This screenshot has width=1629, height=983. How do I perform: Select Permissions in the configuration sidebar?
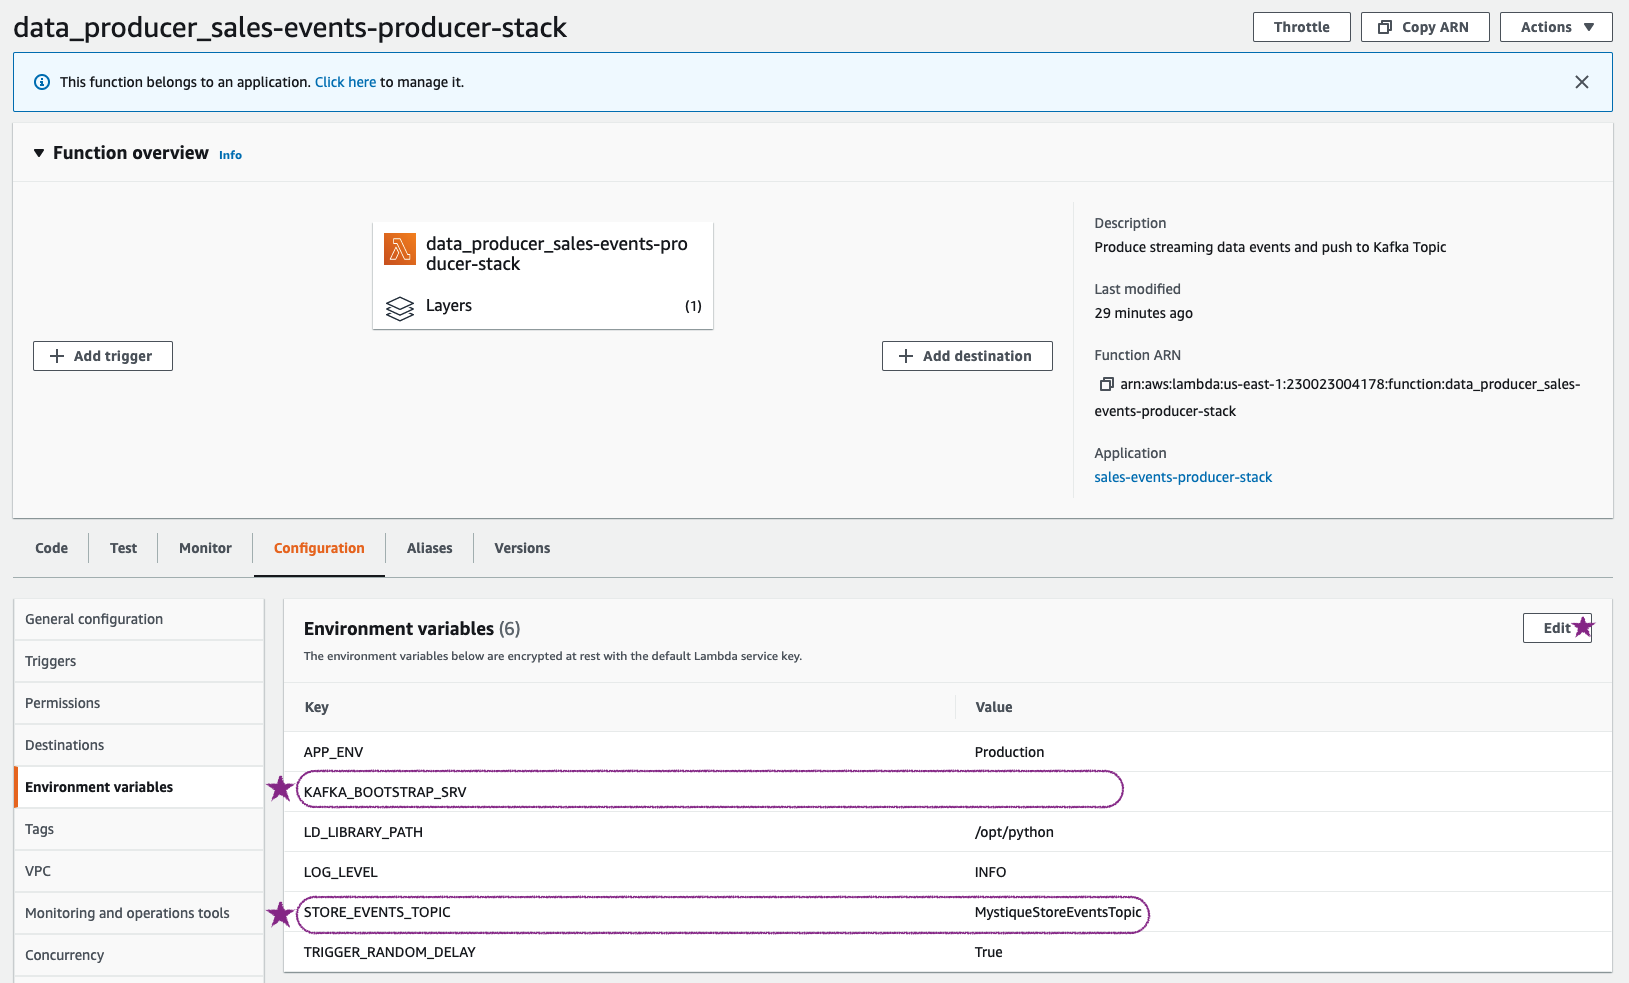tap(63, 703)
